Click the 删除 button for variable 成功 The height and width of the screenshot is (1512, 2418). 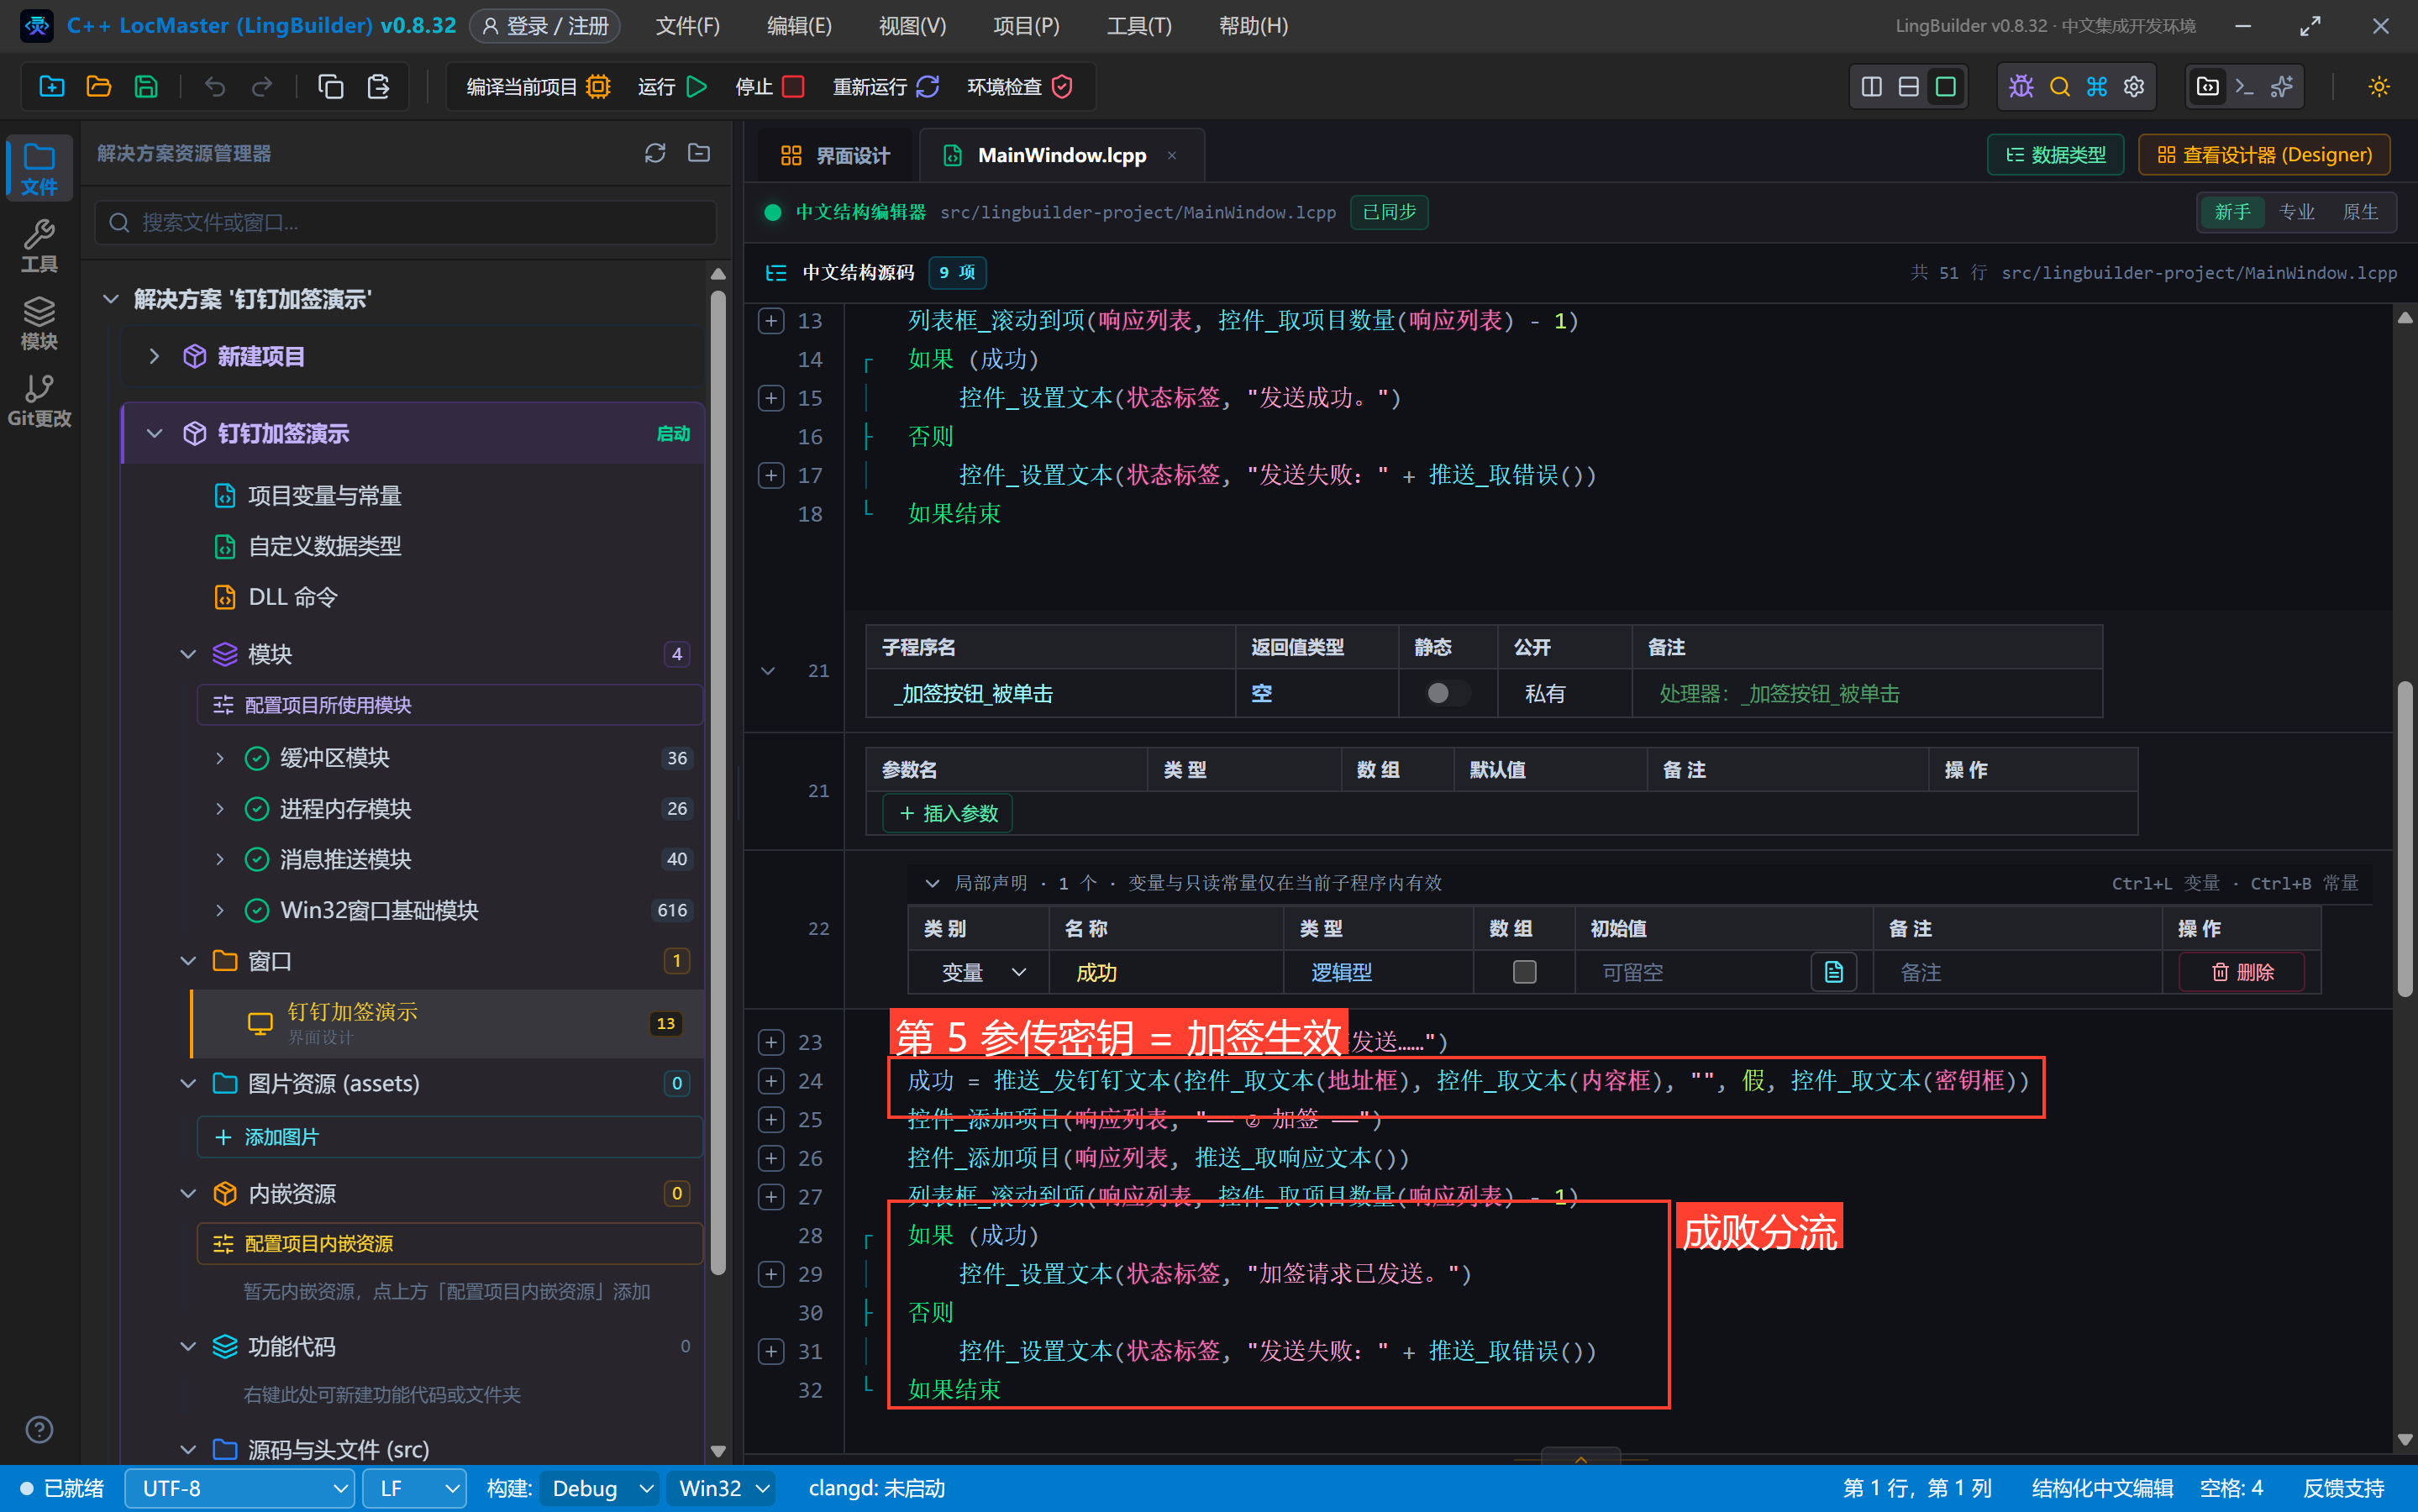2242,972
